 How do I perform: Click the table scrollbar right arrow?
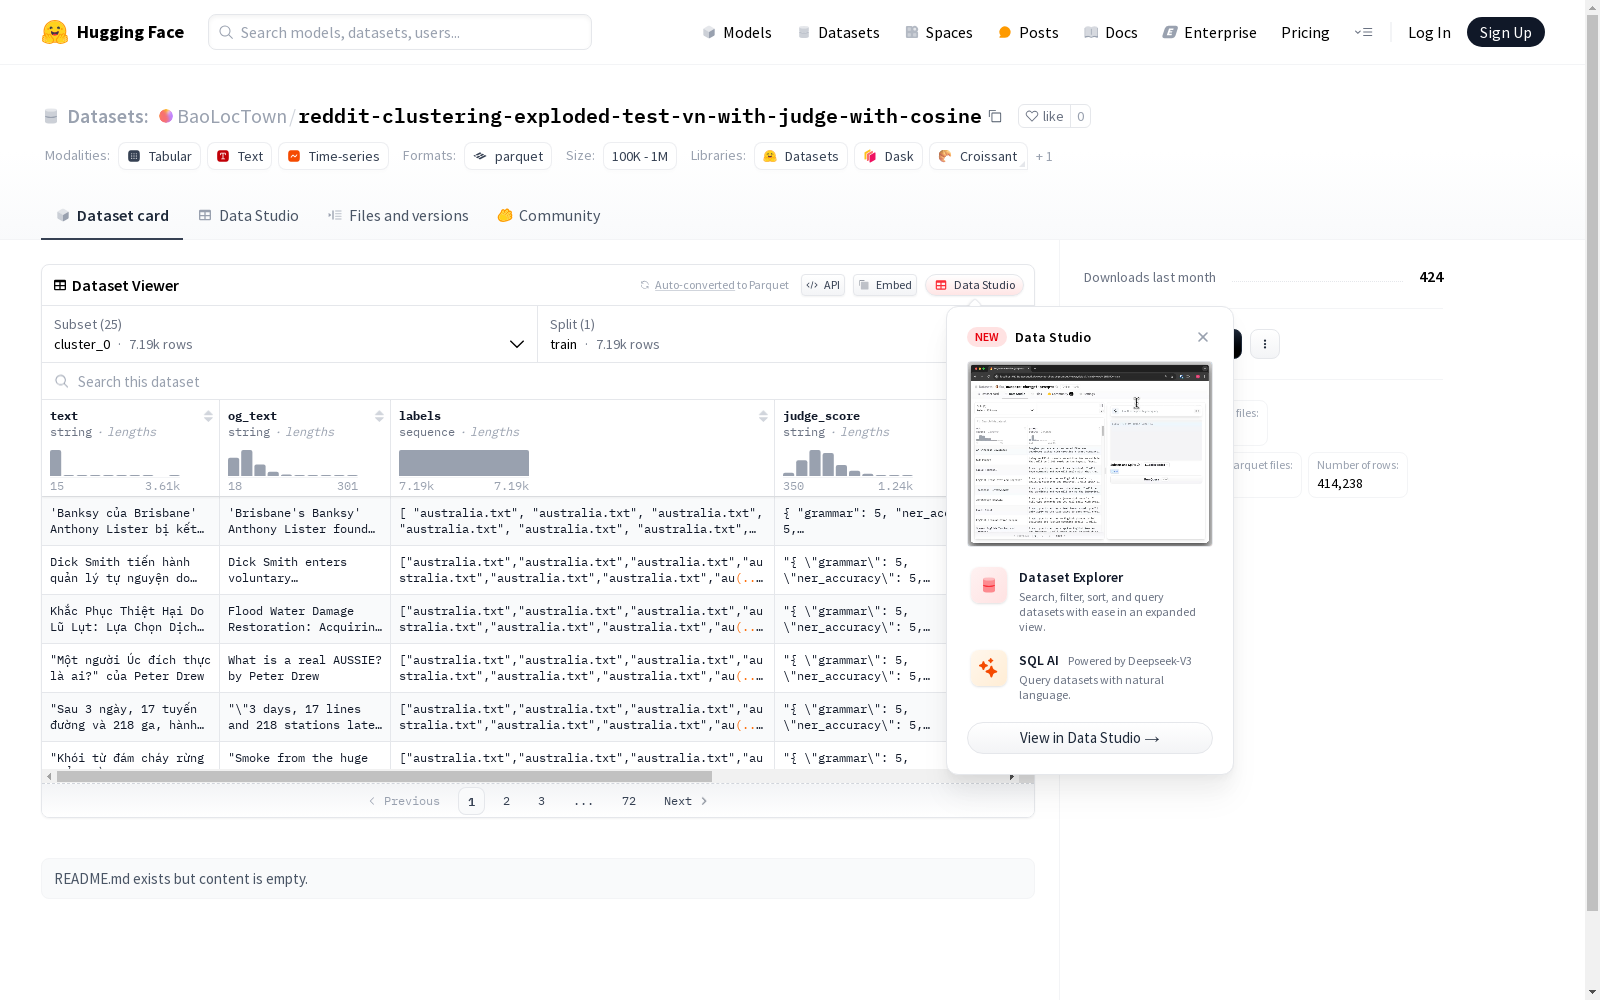pyautogui.click(x=1012, y=777)
